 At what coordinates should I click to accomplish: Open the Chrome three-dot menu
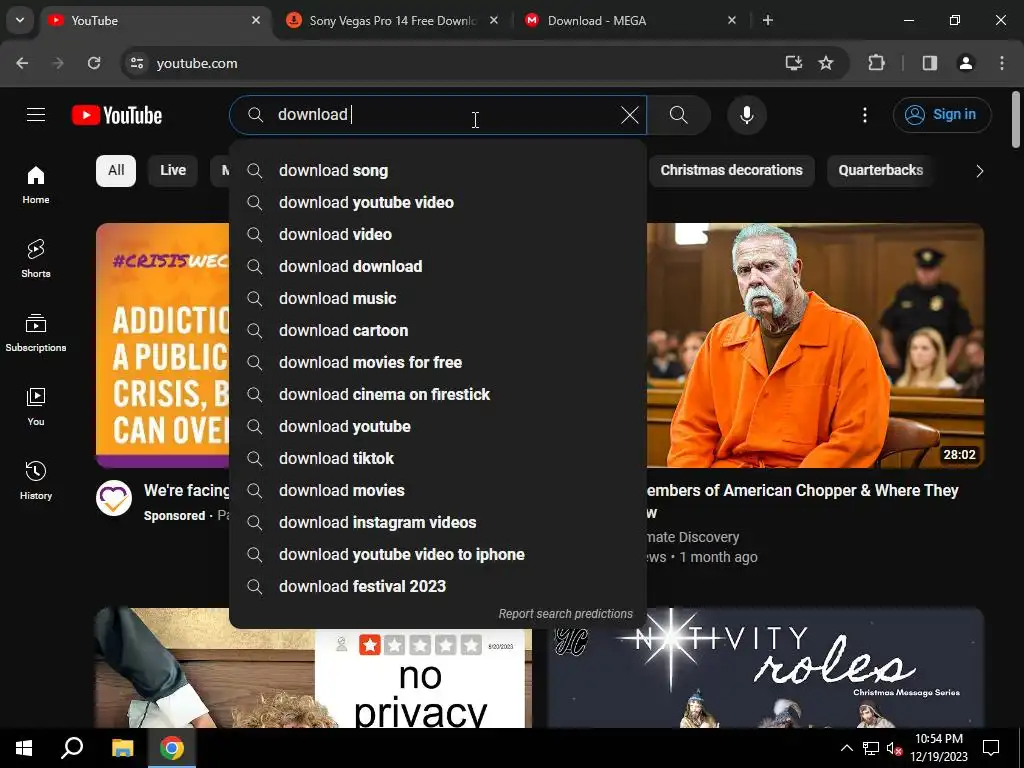point(1002,63)
